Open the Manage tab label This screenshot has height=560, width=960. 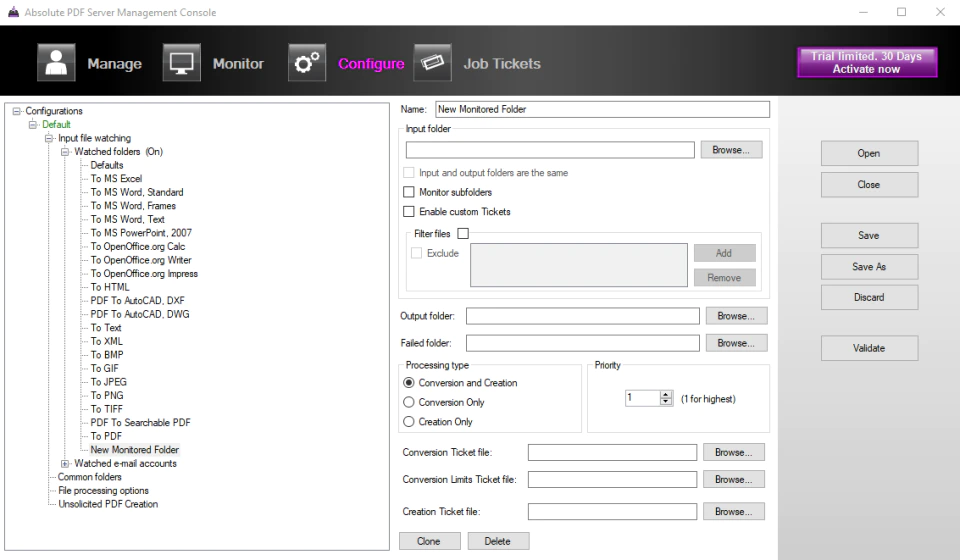(x=114, y=64)
